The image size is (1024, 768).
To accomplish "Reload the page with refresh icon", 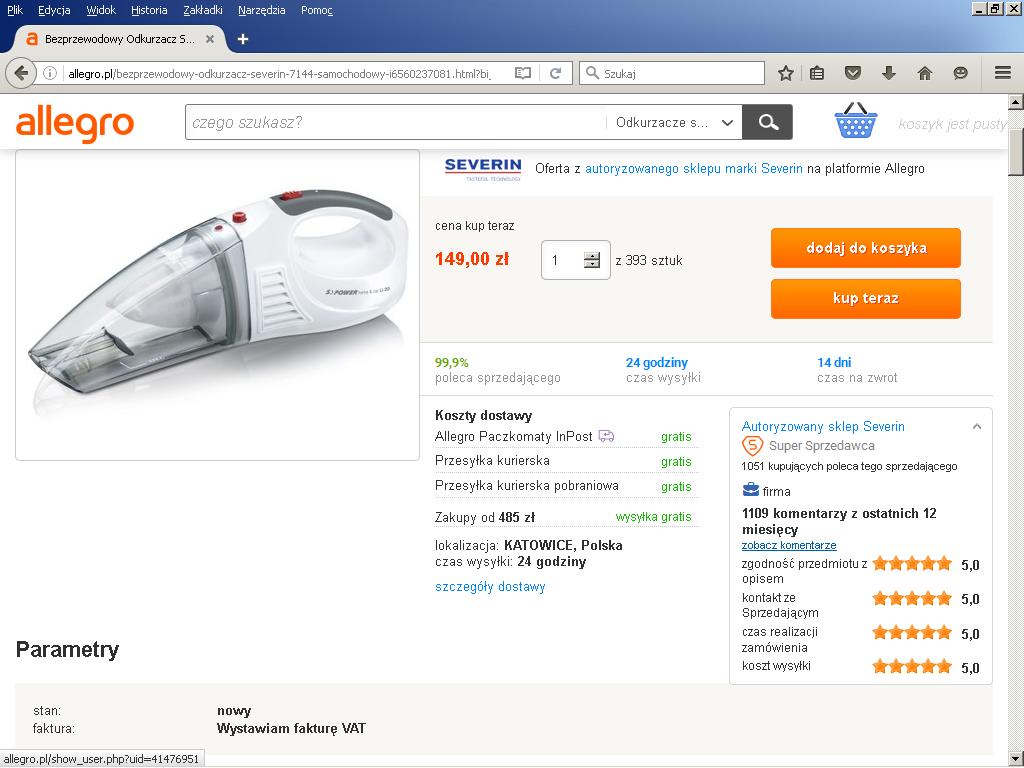I will point(556,73).
